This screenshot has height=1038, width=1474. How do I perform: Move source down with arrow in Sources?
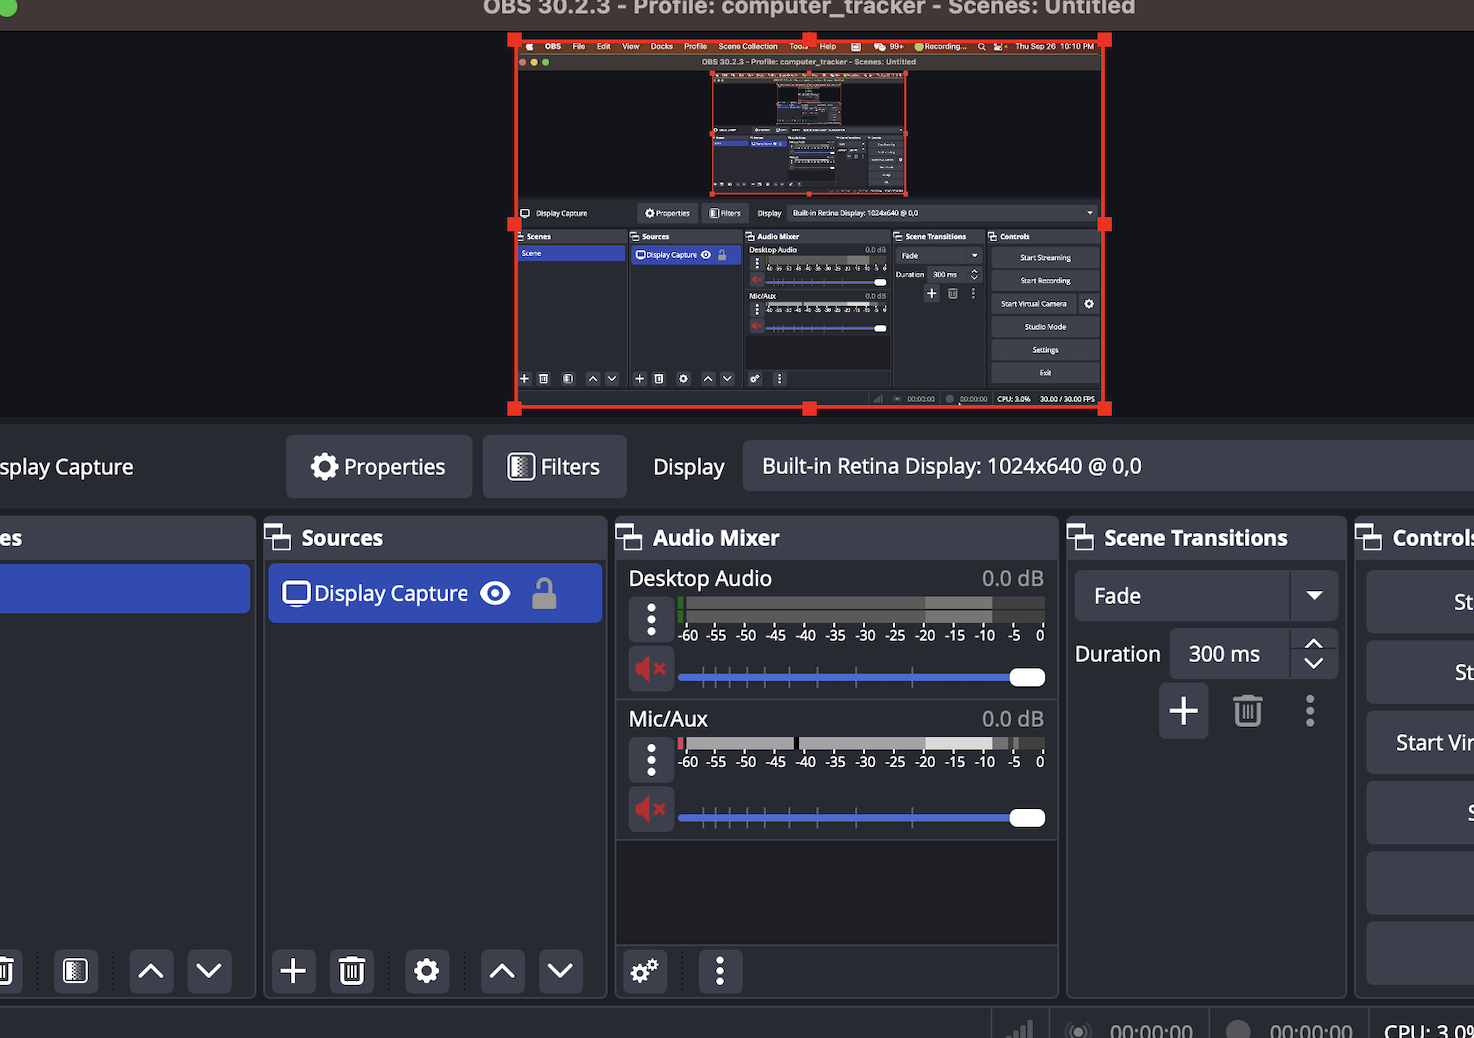[x=560, y=971]
